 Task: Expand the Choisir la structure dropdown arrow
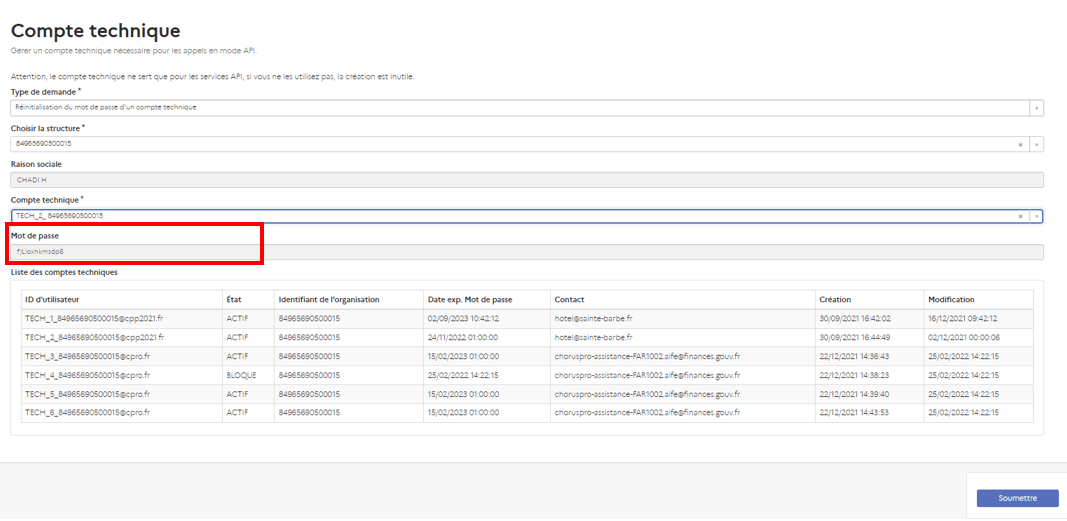click(1037, 144)
